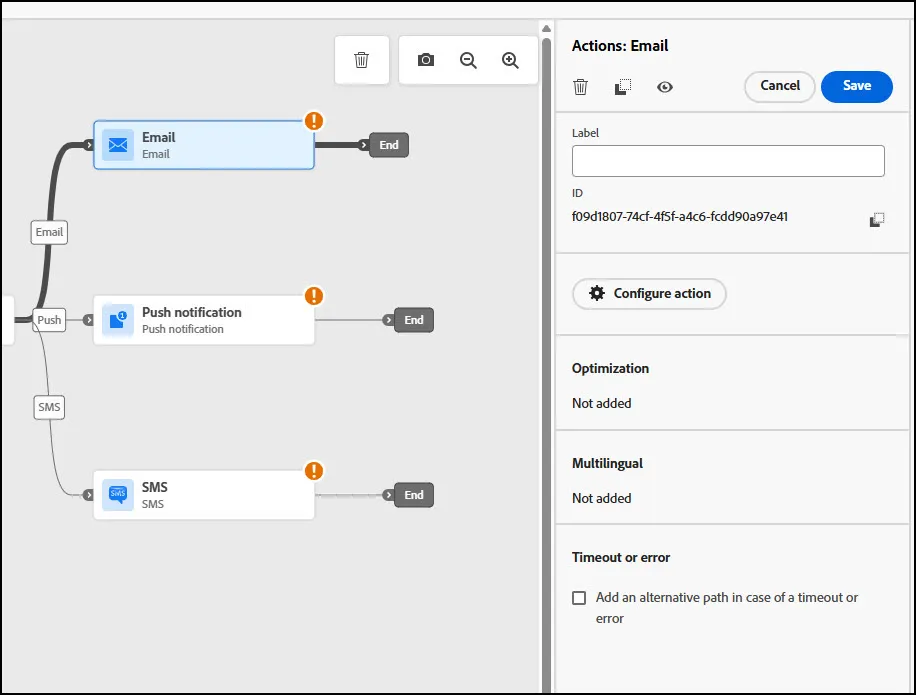Click the Label input field
The image size is (916, 695).
pos(728,161)
